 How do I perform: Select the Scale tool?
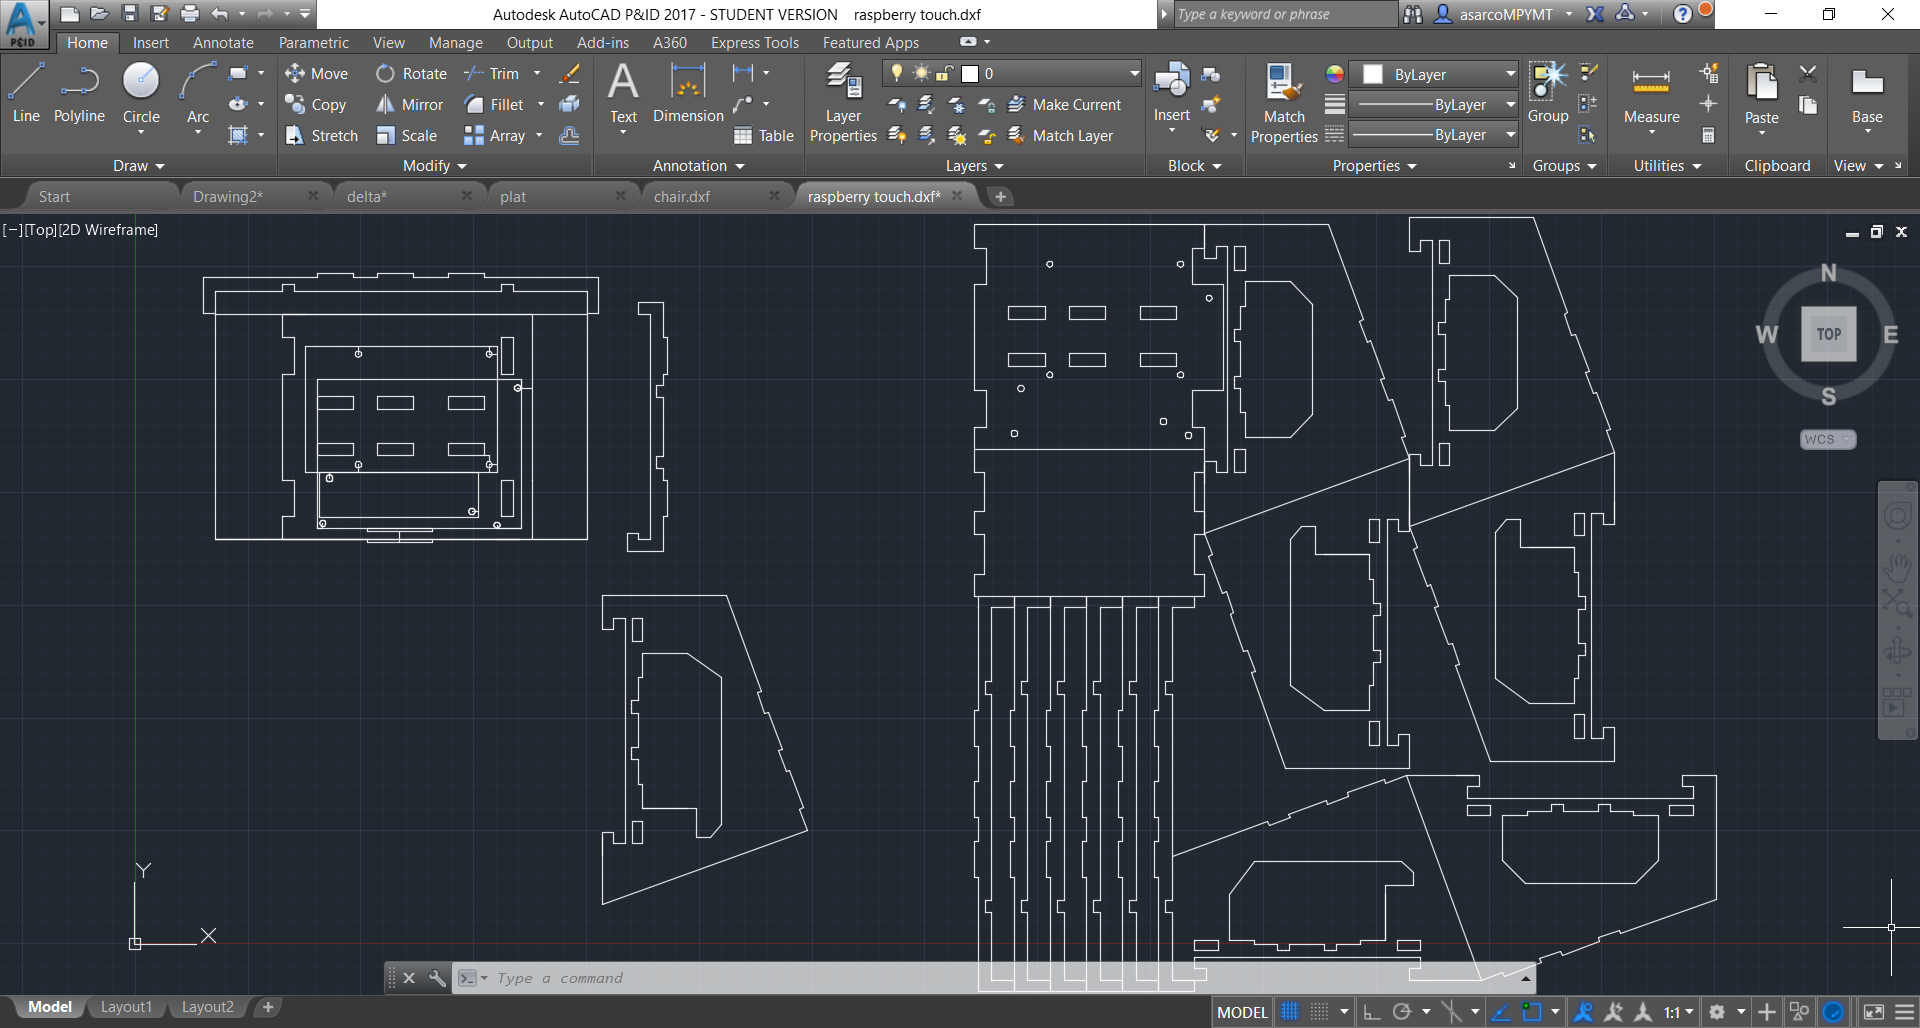pyautogui.click(x=406, y=135)
